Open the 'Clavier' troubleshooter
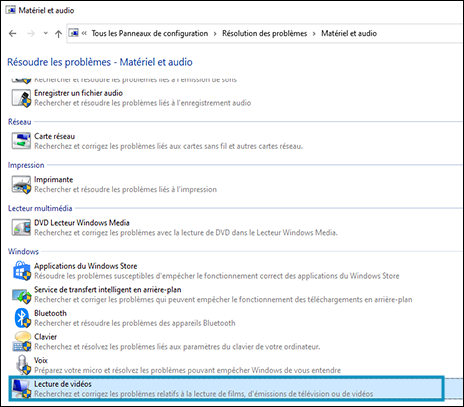Viewport: 464px width, 407px height. click(45, 337)
